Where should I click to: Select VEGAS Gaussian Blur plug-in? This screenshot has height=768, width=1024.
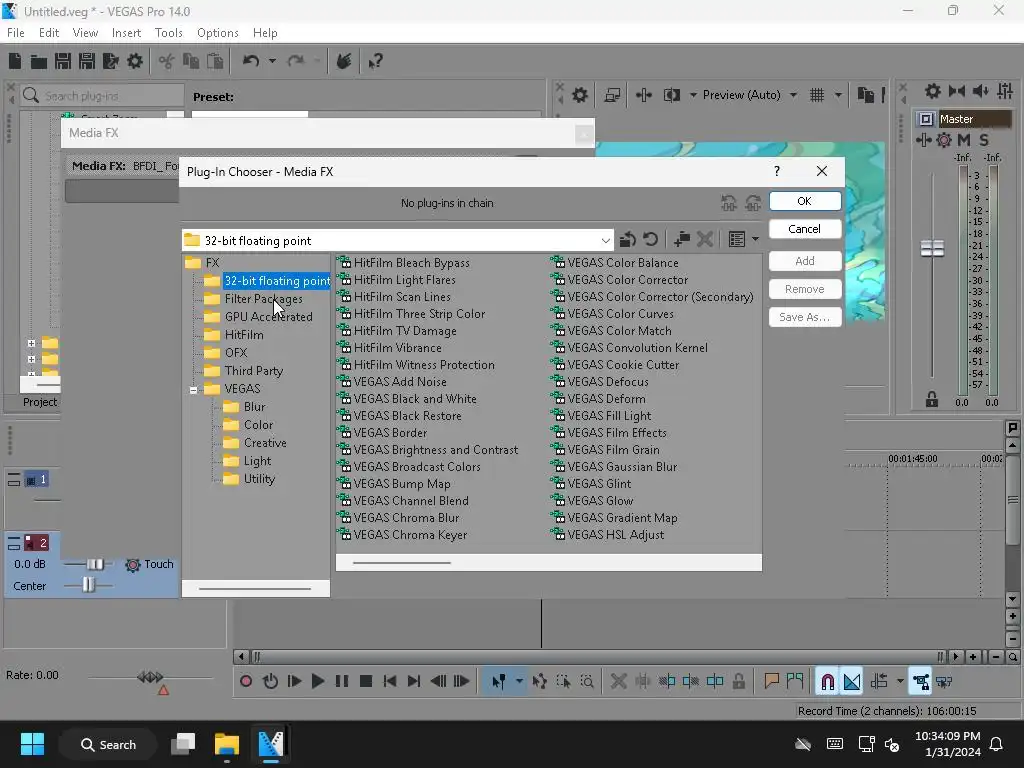coord(622,467)
